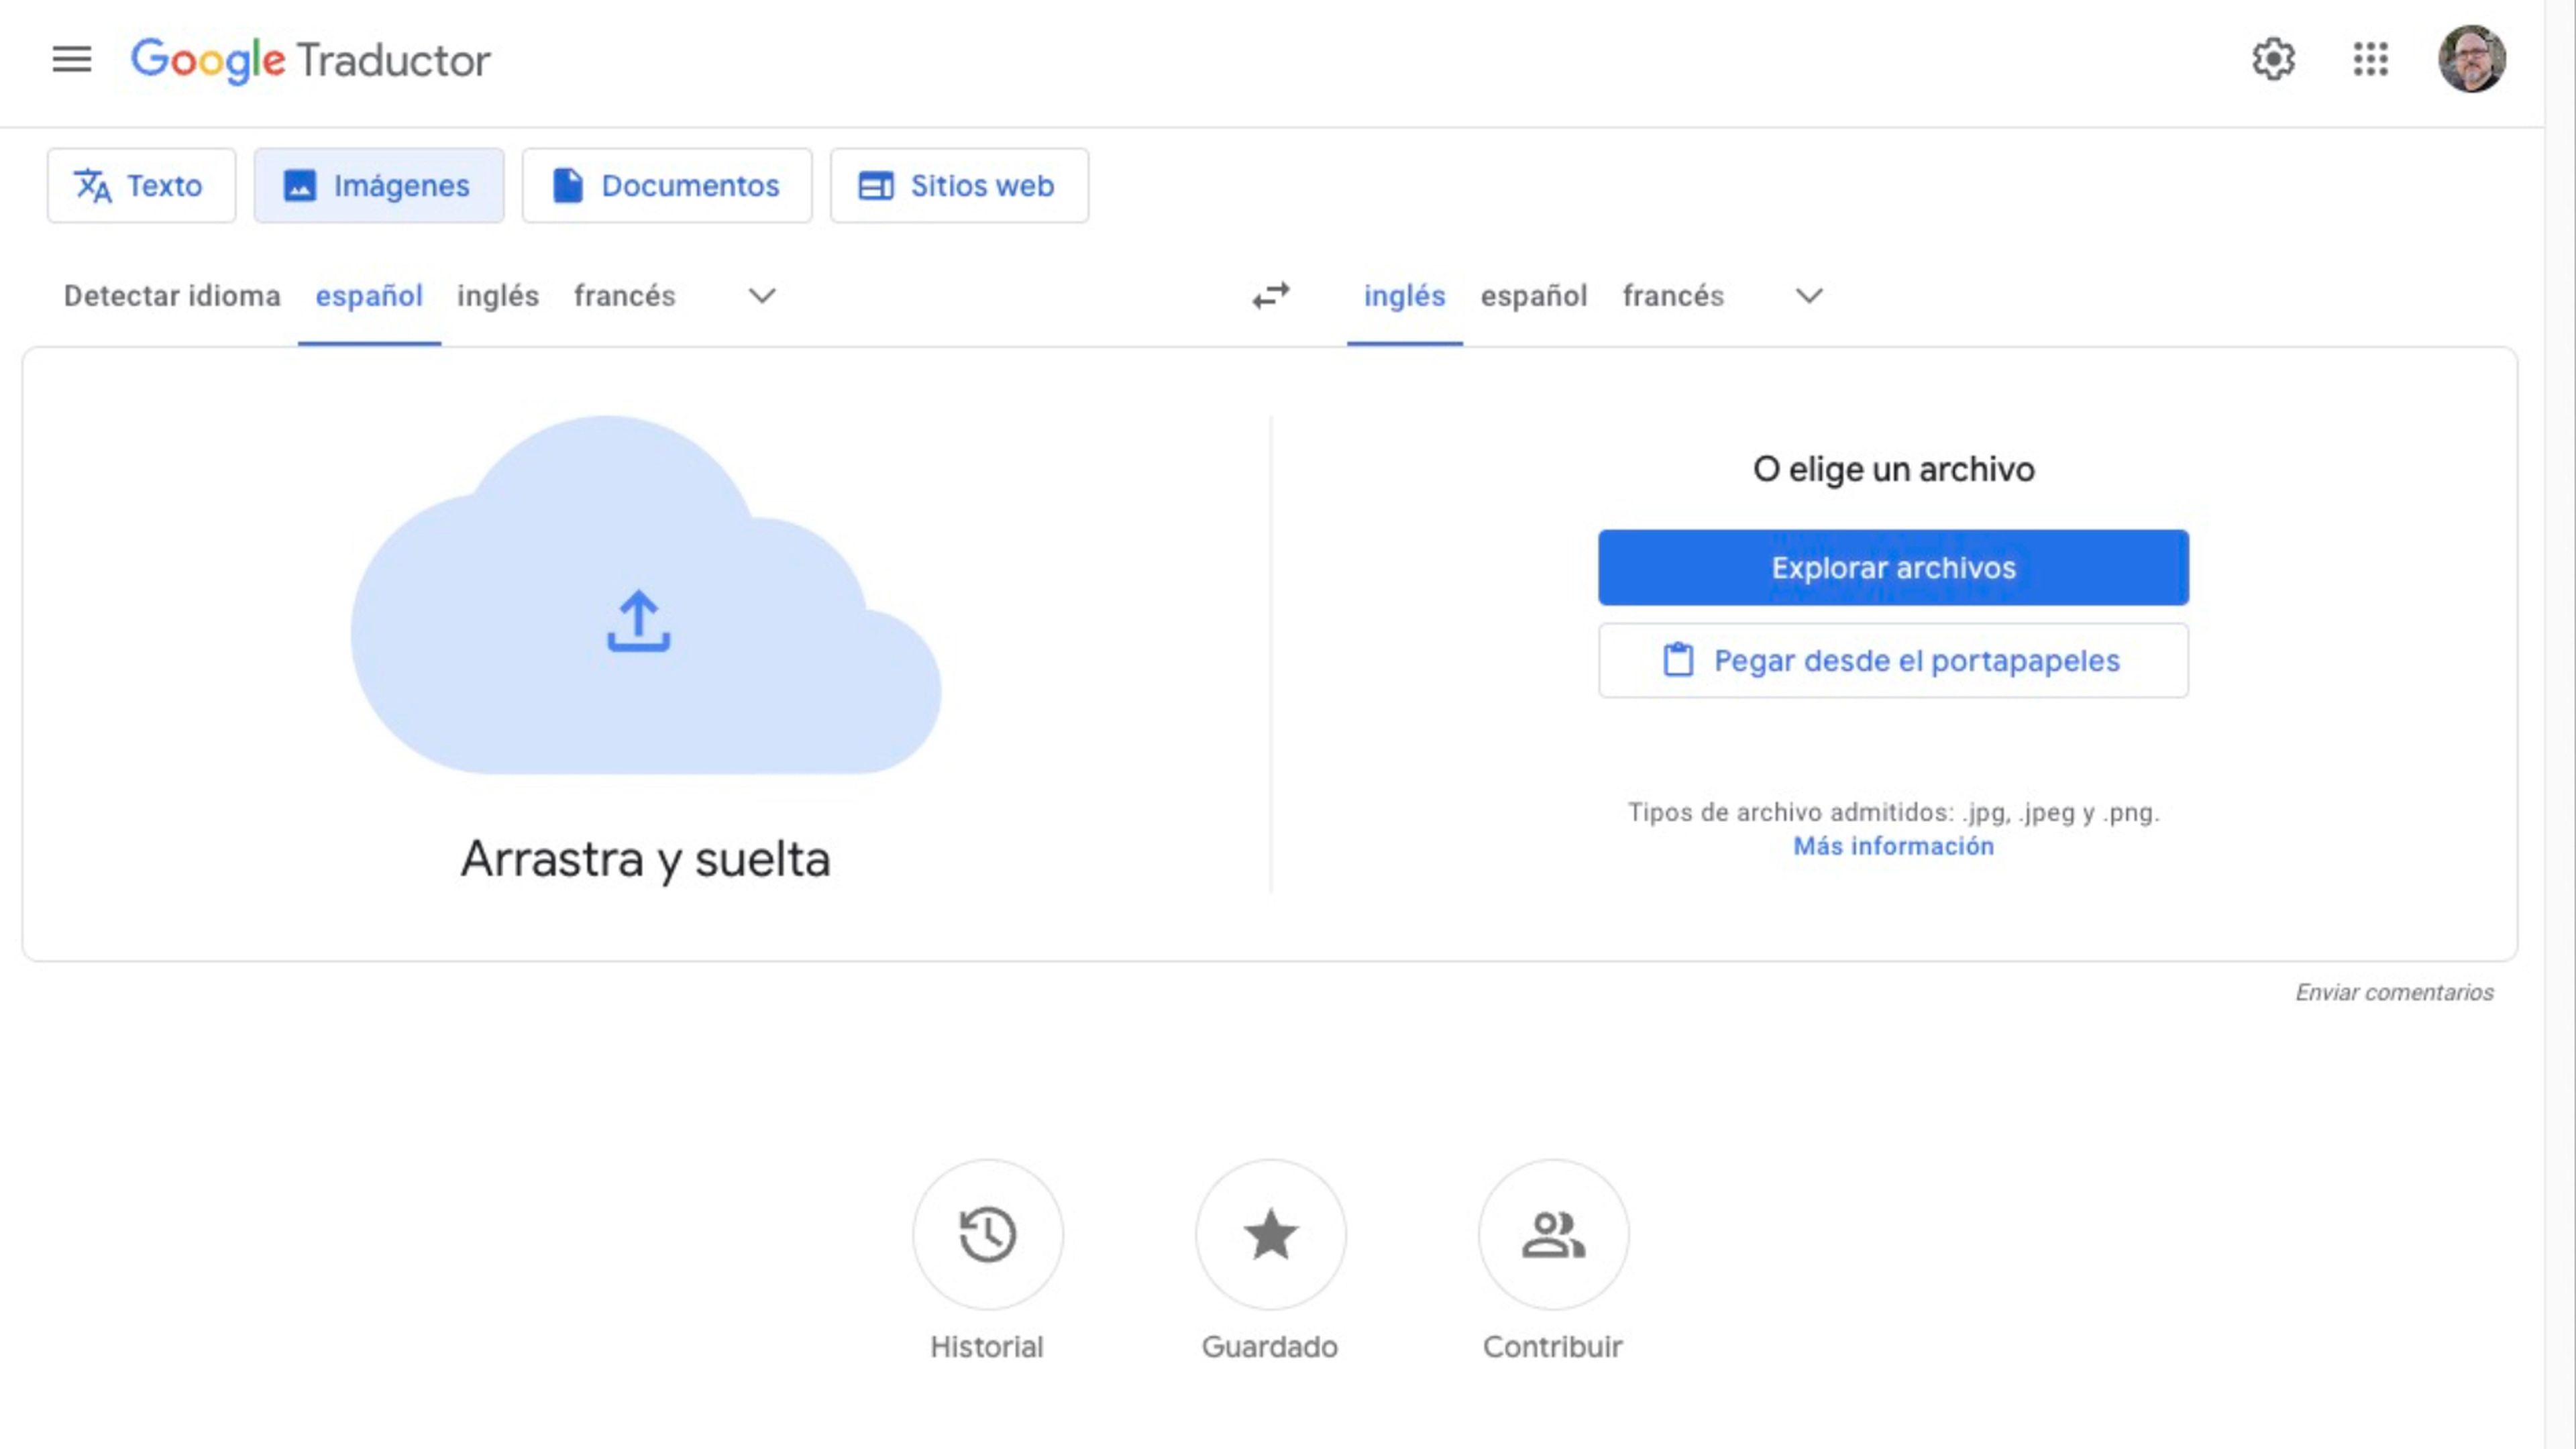
Task: Select francés as target language
Action: tap(1673, 296)
